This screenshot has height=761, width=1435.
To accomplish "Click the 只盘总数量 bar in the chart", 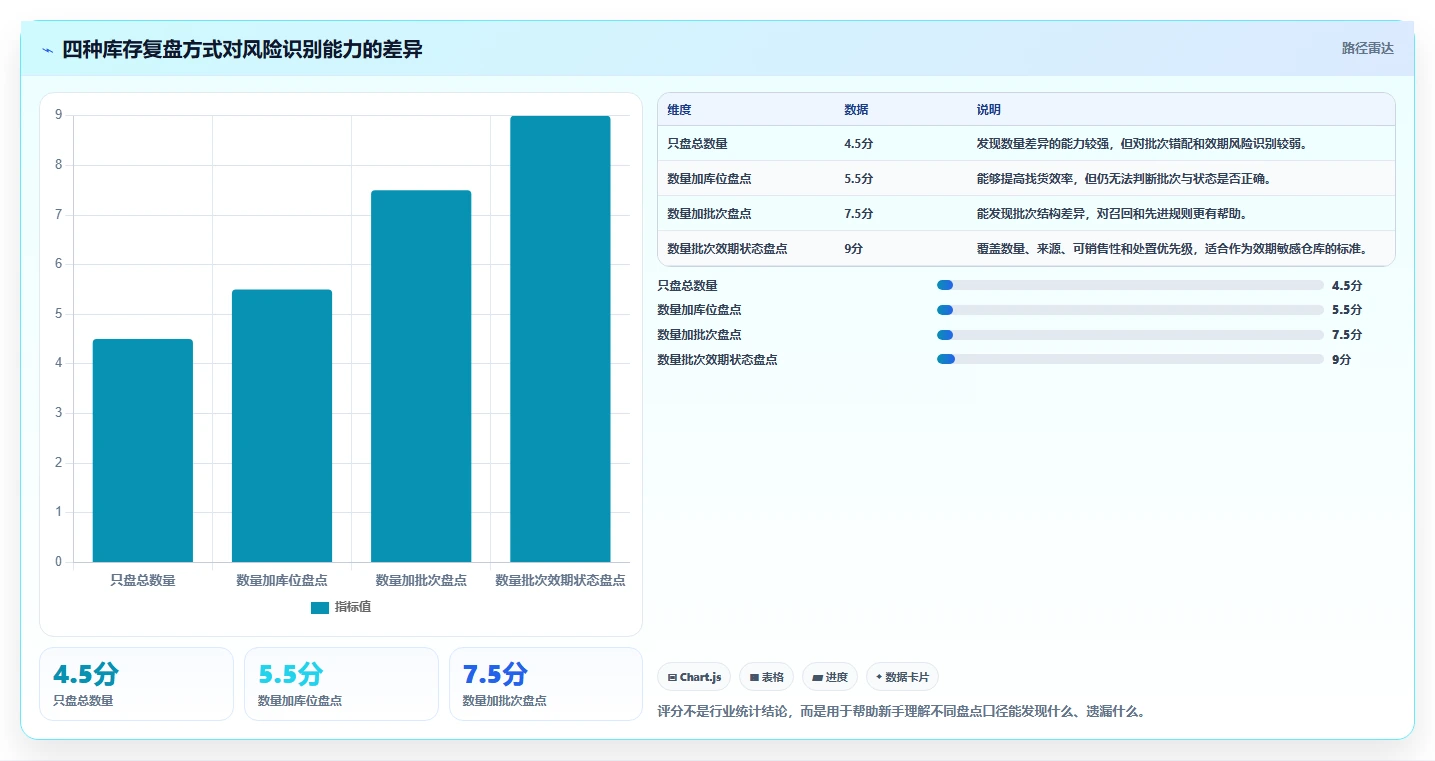I will coord(143,450).
